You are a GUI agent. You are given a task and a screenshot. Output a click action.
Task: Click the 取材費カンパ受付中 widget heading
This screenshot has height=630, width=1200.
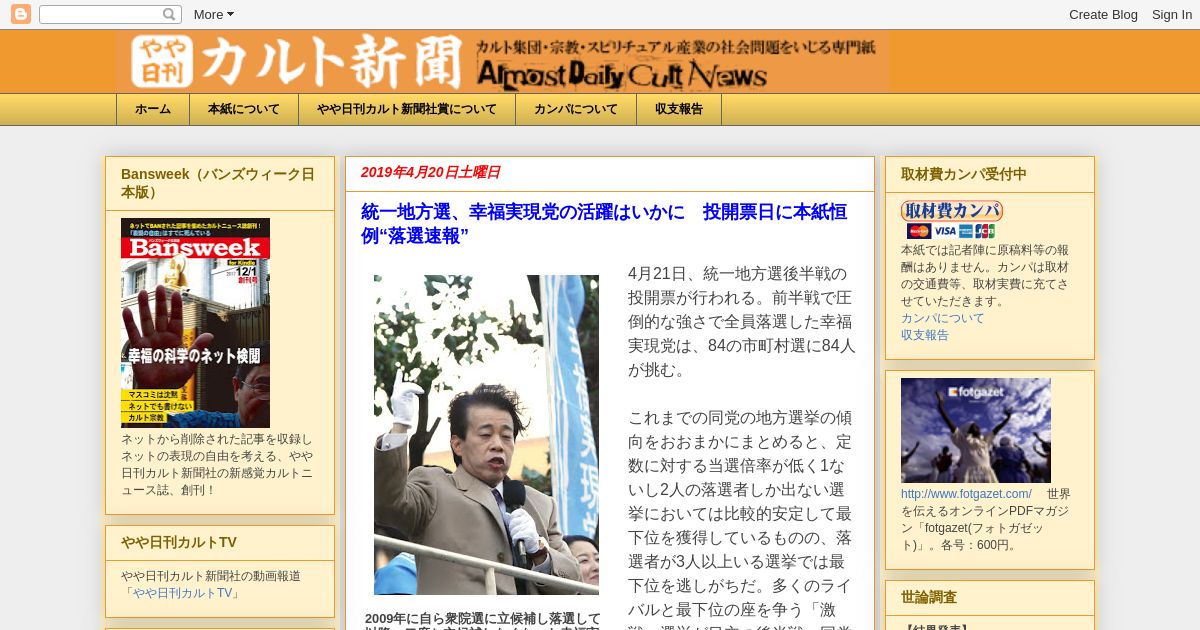(964, 174)
